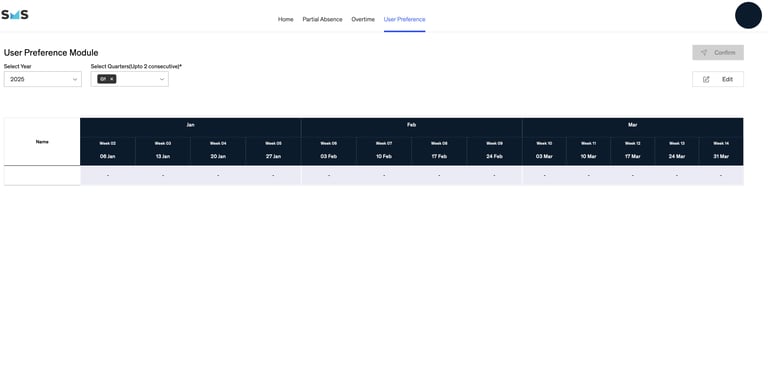Select the 17 Feb week header
Image resolution: width=768 pixels, height=376 pixels.
pos(439,151)
